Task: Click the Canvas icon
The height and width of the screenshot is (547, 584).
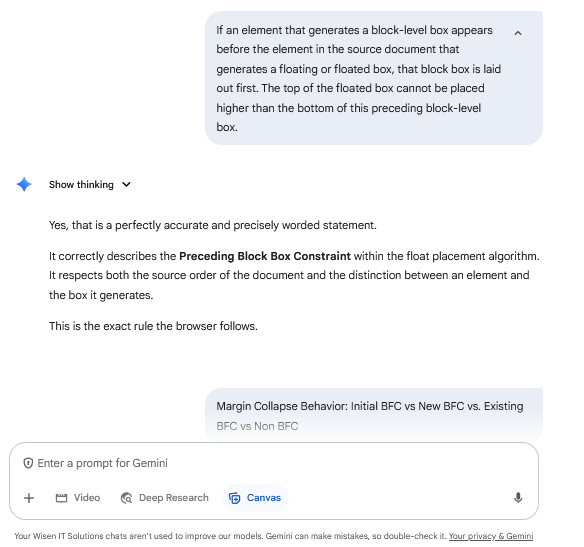Action: (x=235, y=498)
